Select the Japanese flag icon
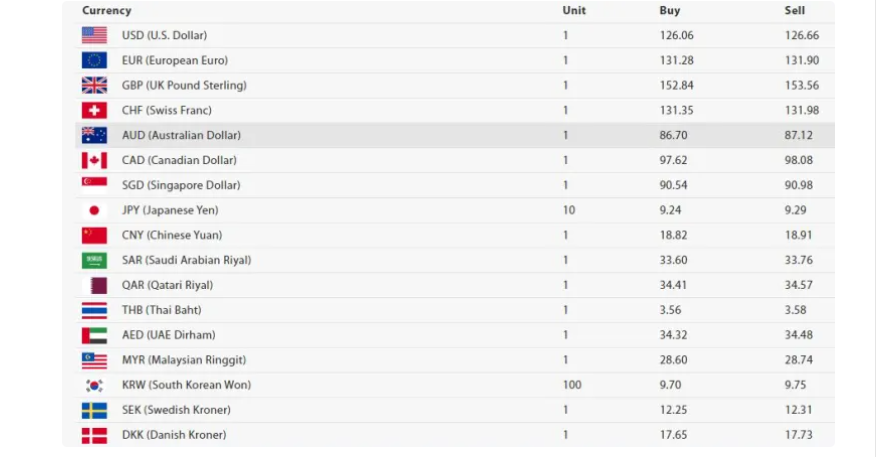The height and width of the screenshot is (457, 885). (94, 210)
